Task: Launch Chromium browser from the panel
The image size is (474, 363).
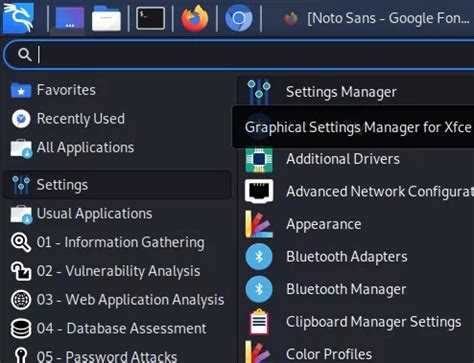Action: coord(239,18)
